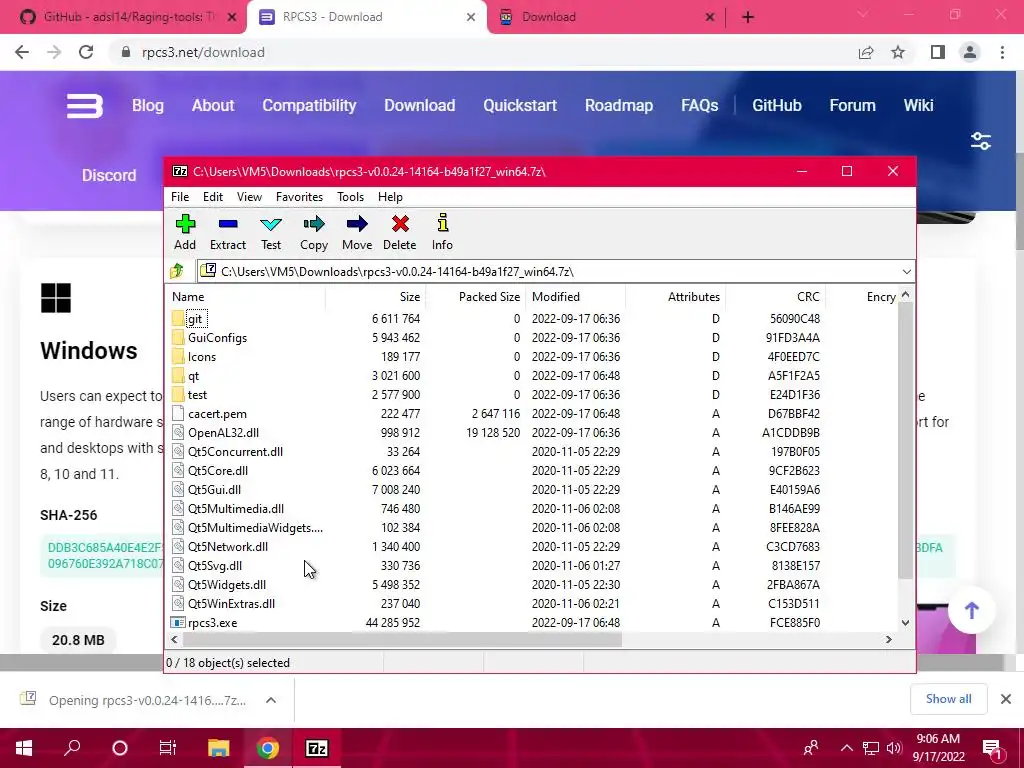Screen dimensions: 1024x768
Task: Open the Quickstart page link
Action: pyautogui.click(x=520, y=105)
